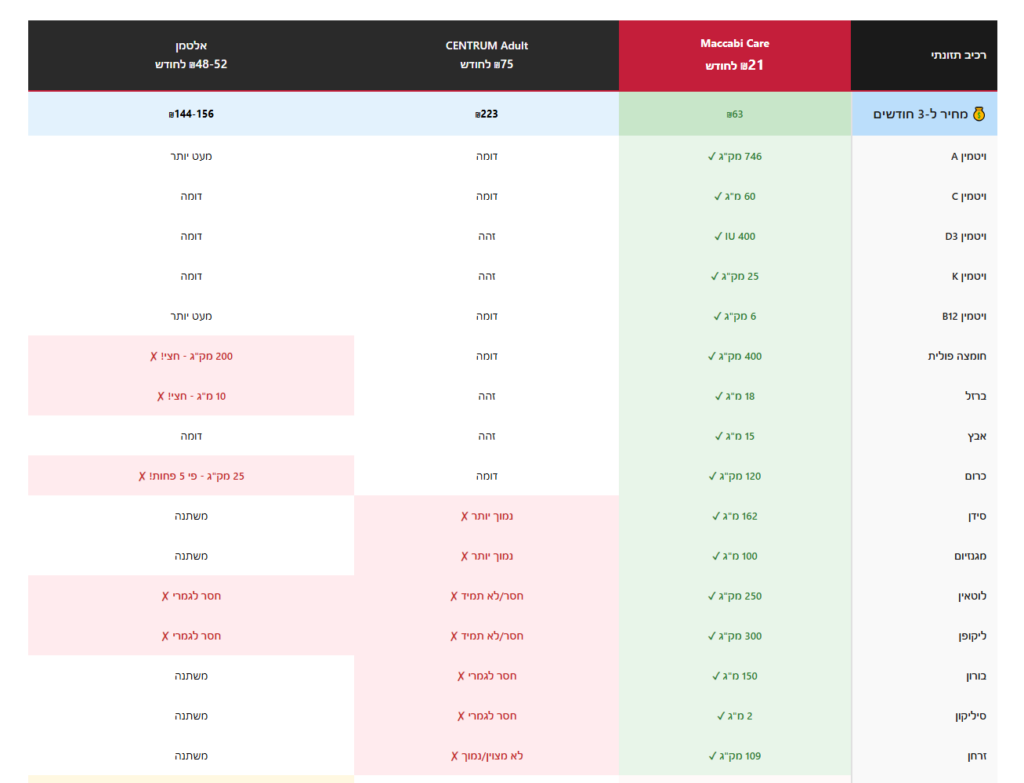Click אלטמן "חסר לגמרי" in the ליקופן row
Viewport: 1024px width, 783px height.
(x=191, y=636)
